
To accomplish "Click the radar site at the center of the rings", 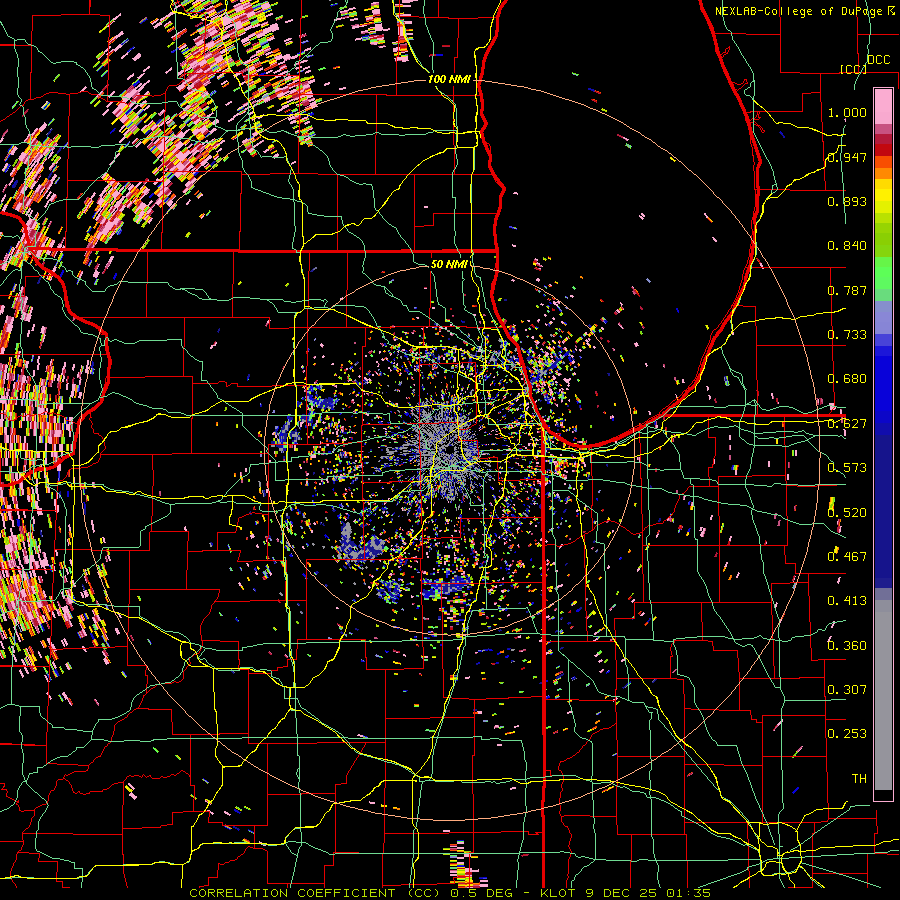I will [449, 449].
